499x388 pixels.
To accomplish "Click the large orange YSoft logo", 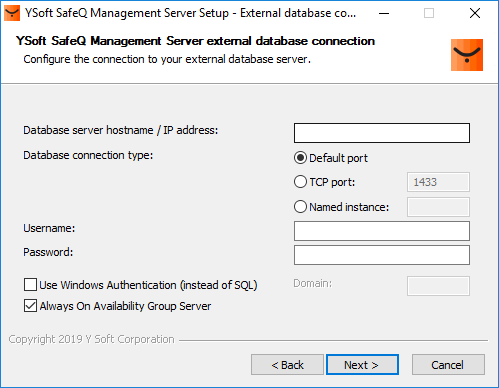I will point(467,55).
